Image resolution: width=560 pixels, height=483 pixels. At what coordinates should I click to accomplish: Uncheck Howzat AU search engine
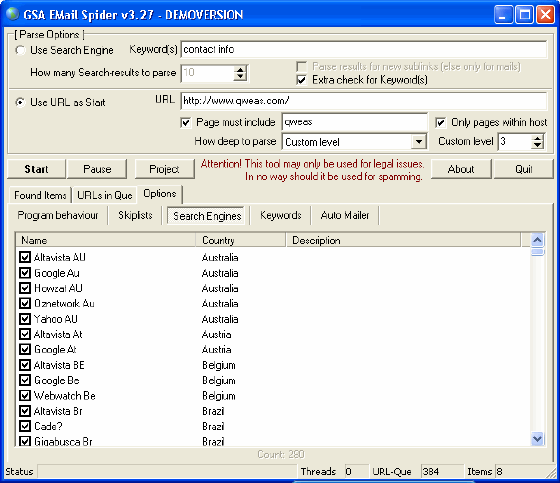click(x=25, y=288)
